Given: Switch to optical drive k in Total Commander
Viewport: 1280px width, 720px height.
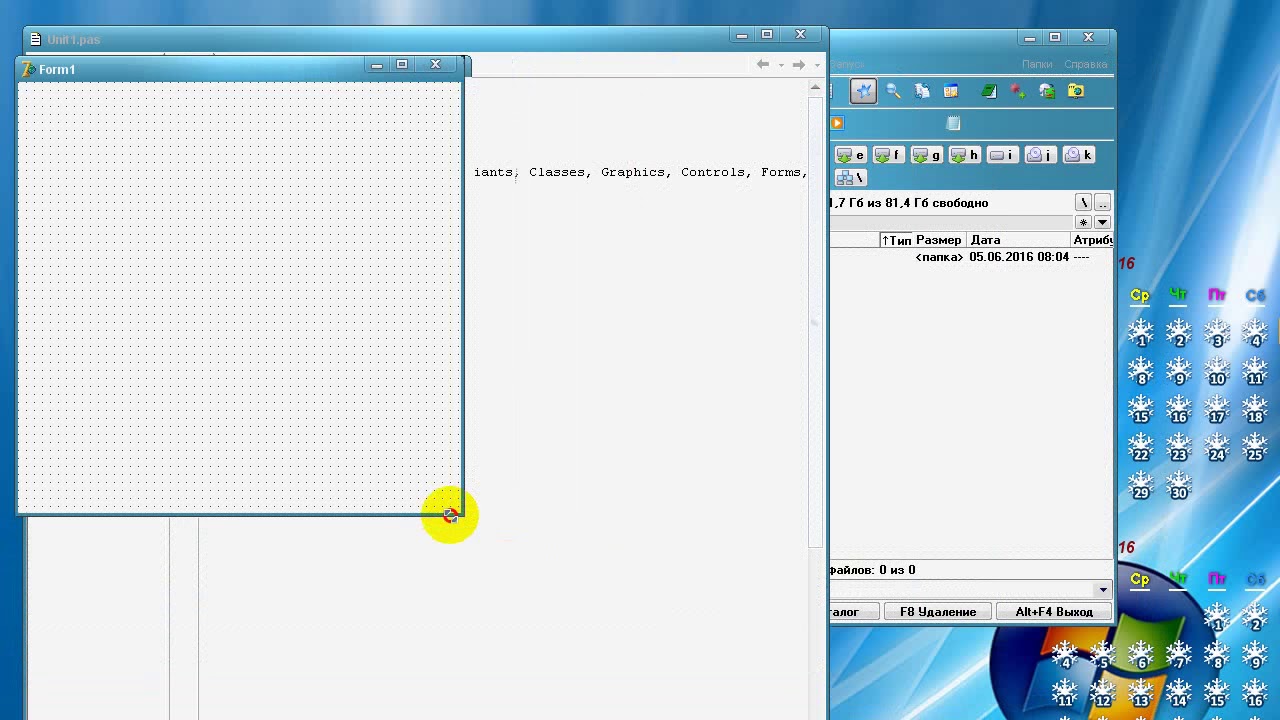Looking at the screenshot, I should tap(1078, 155).
